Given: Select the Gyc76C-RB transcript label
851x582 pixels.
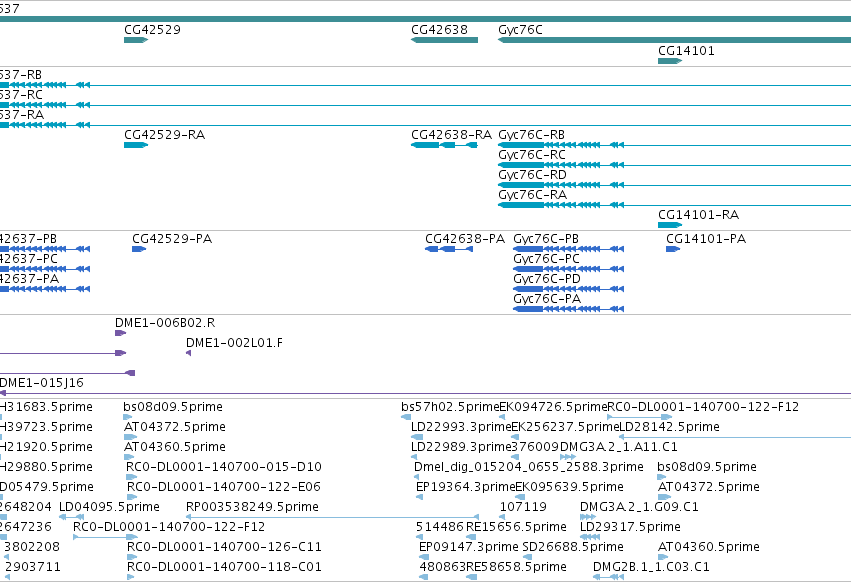Looking at the screenshot, I should [x=531, y=135].
